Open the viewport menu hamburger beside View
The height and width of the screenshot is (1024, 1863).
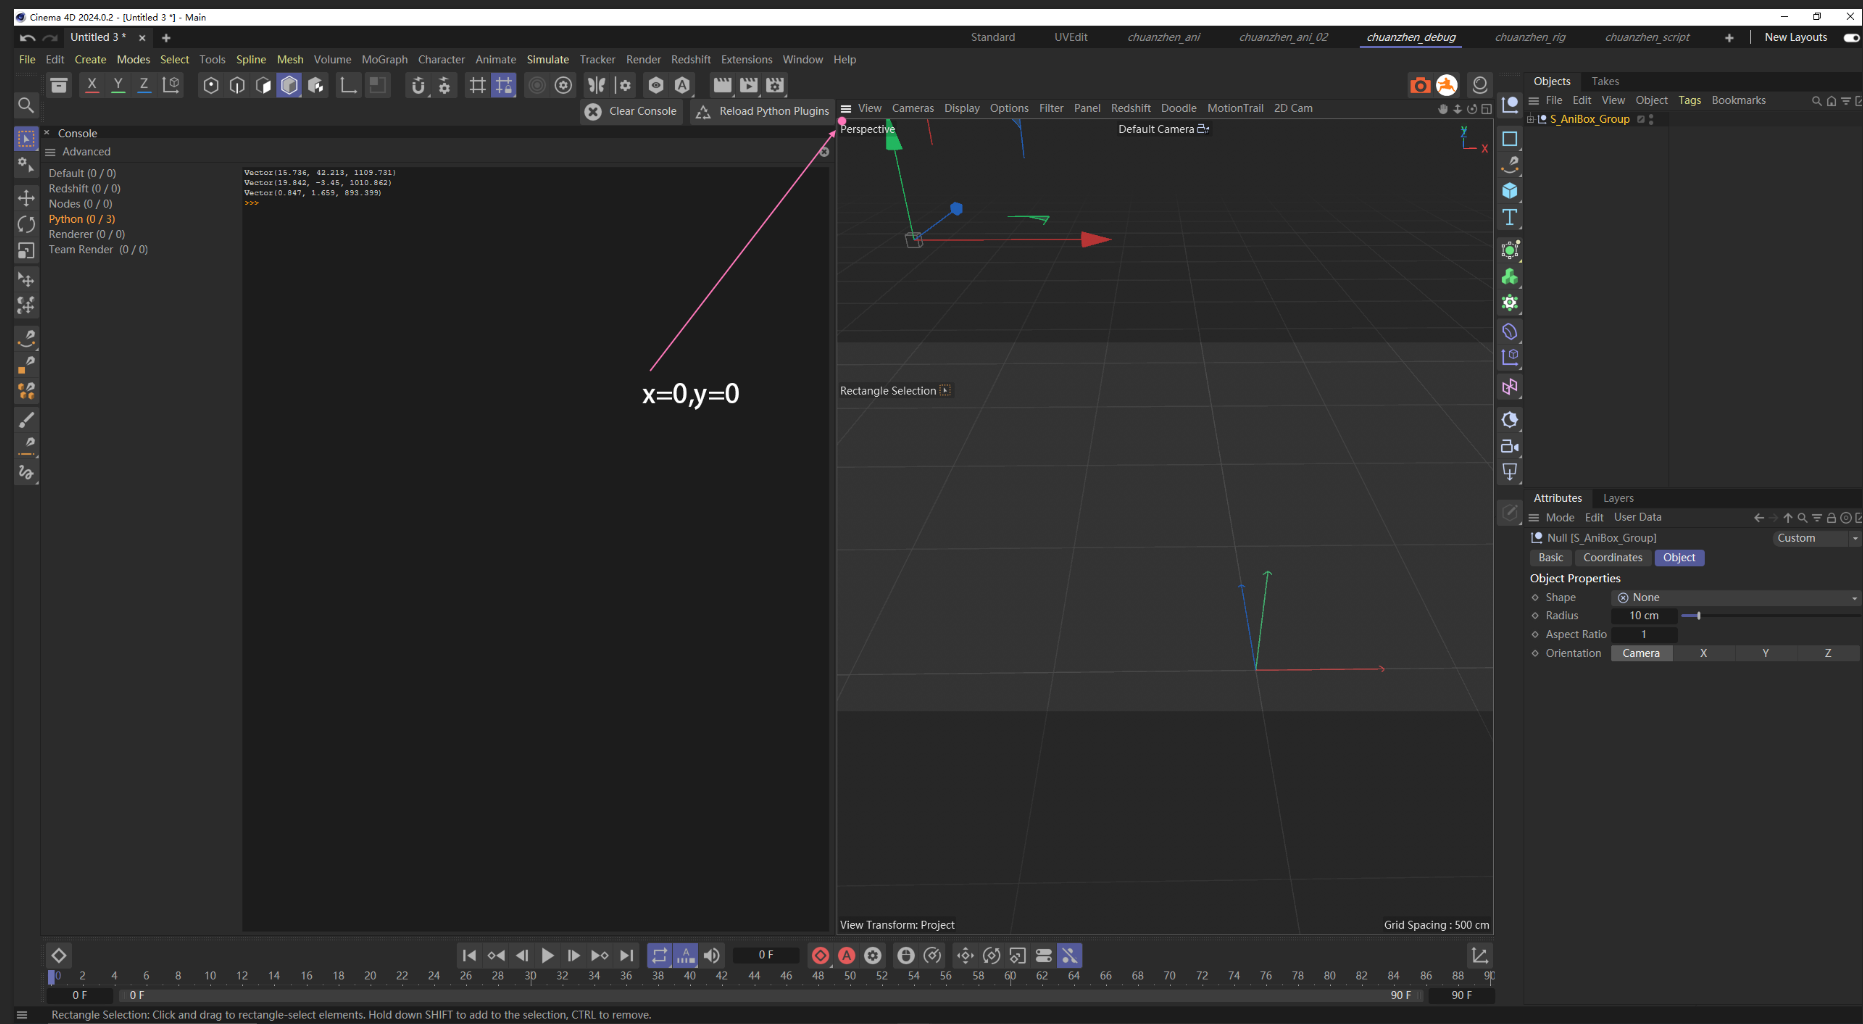pos(846,108)
